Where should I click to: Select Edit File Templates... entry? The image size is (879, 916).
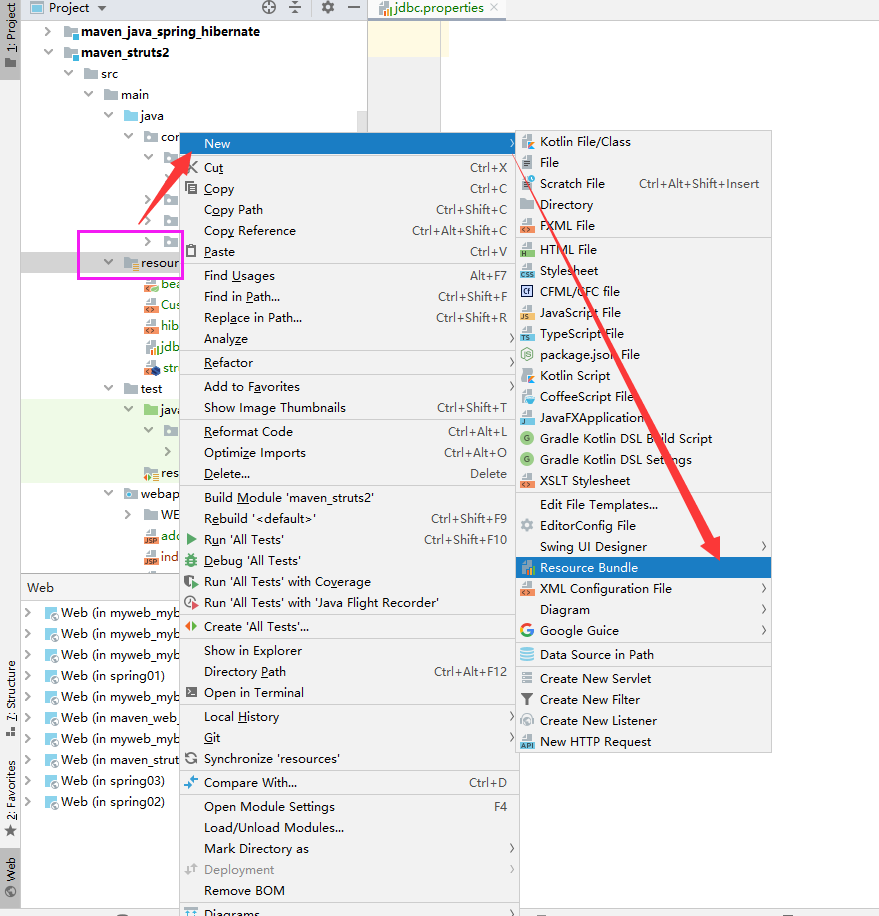[x=644, y=505]
